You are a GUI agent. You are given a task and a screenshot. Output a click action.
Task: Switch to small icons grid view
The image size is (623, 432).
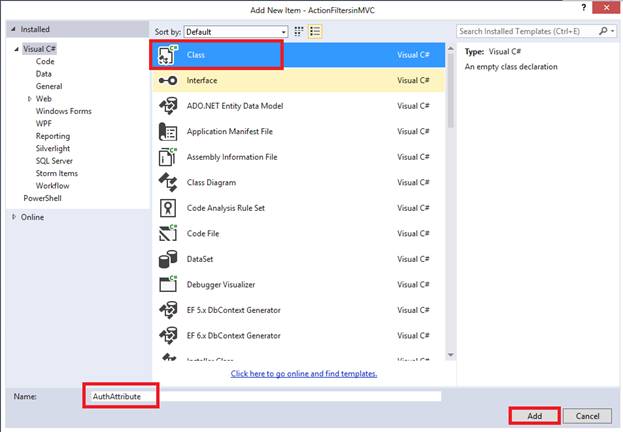(x=299, y=31)
